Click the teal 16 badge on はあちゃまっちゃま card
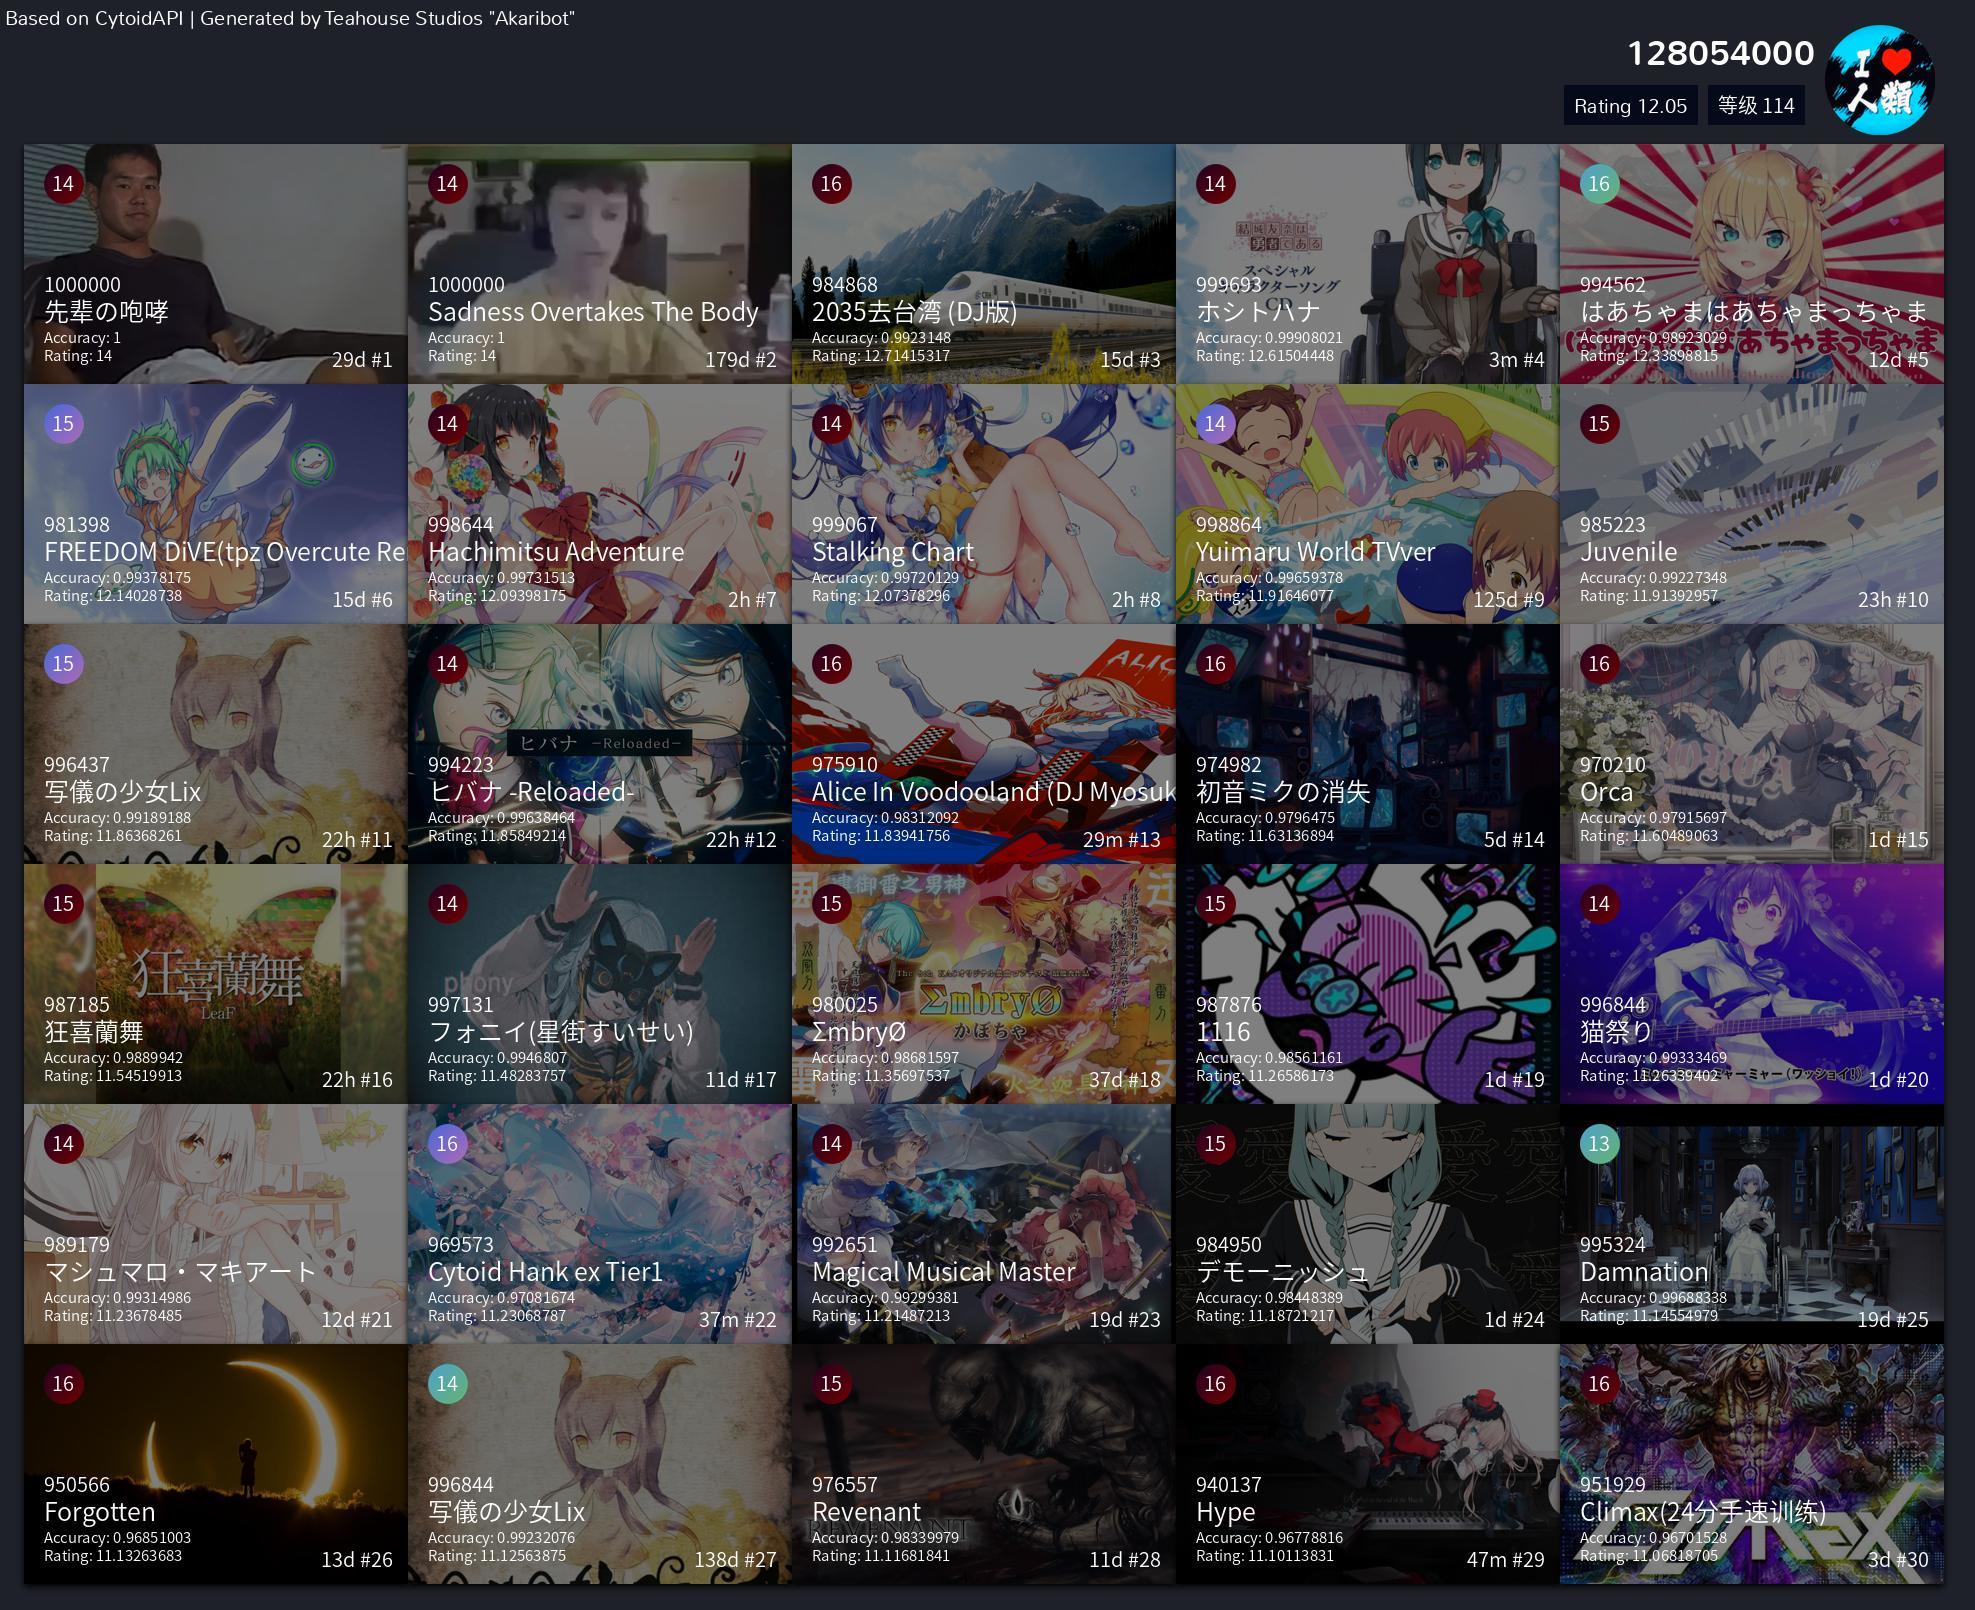1975x1610 pixels. pyautogui.click(x=1599, y=184)
